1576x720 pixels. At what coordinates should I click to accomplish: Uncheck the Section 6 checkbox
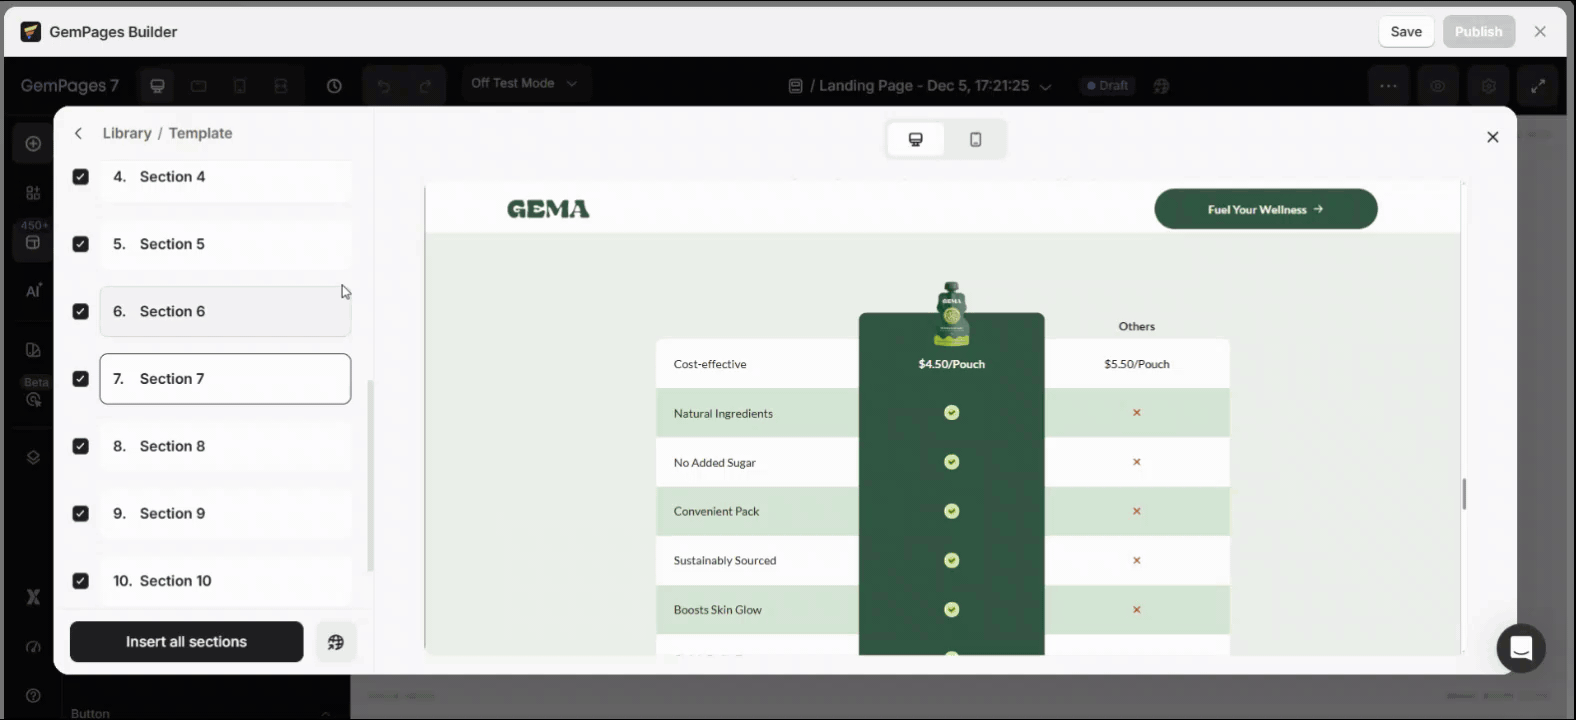[81, 312]
